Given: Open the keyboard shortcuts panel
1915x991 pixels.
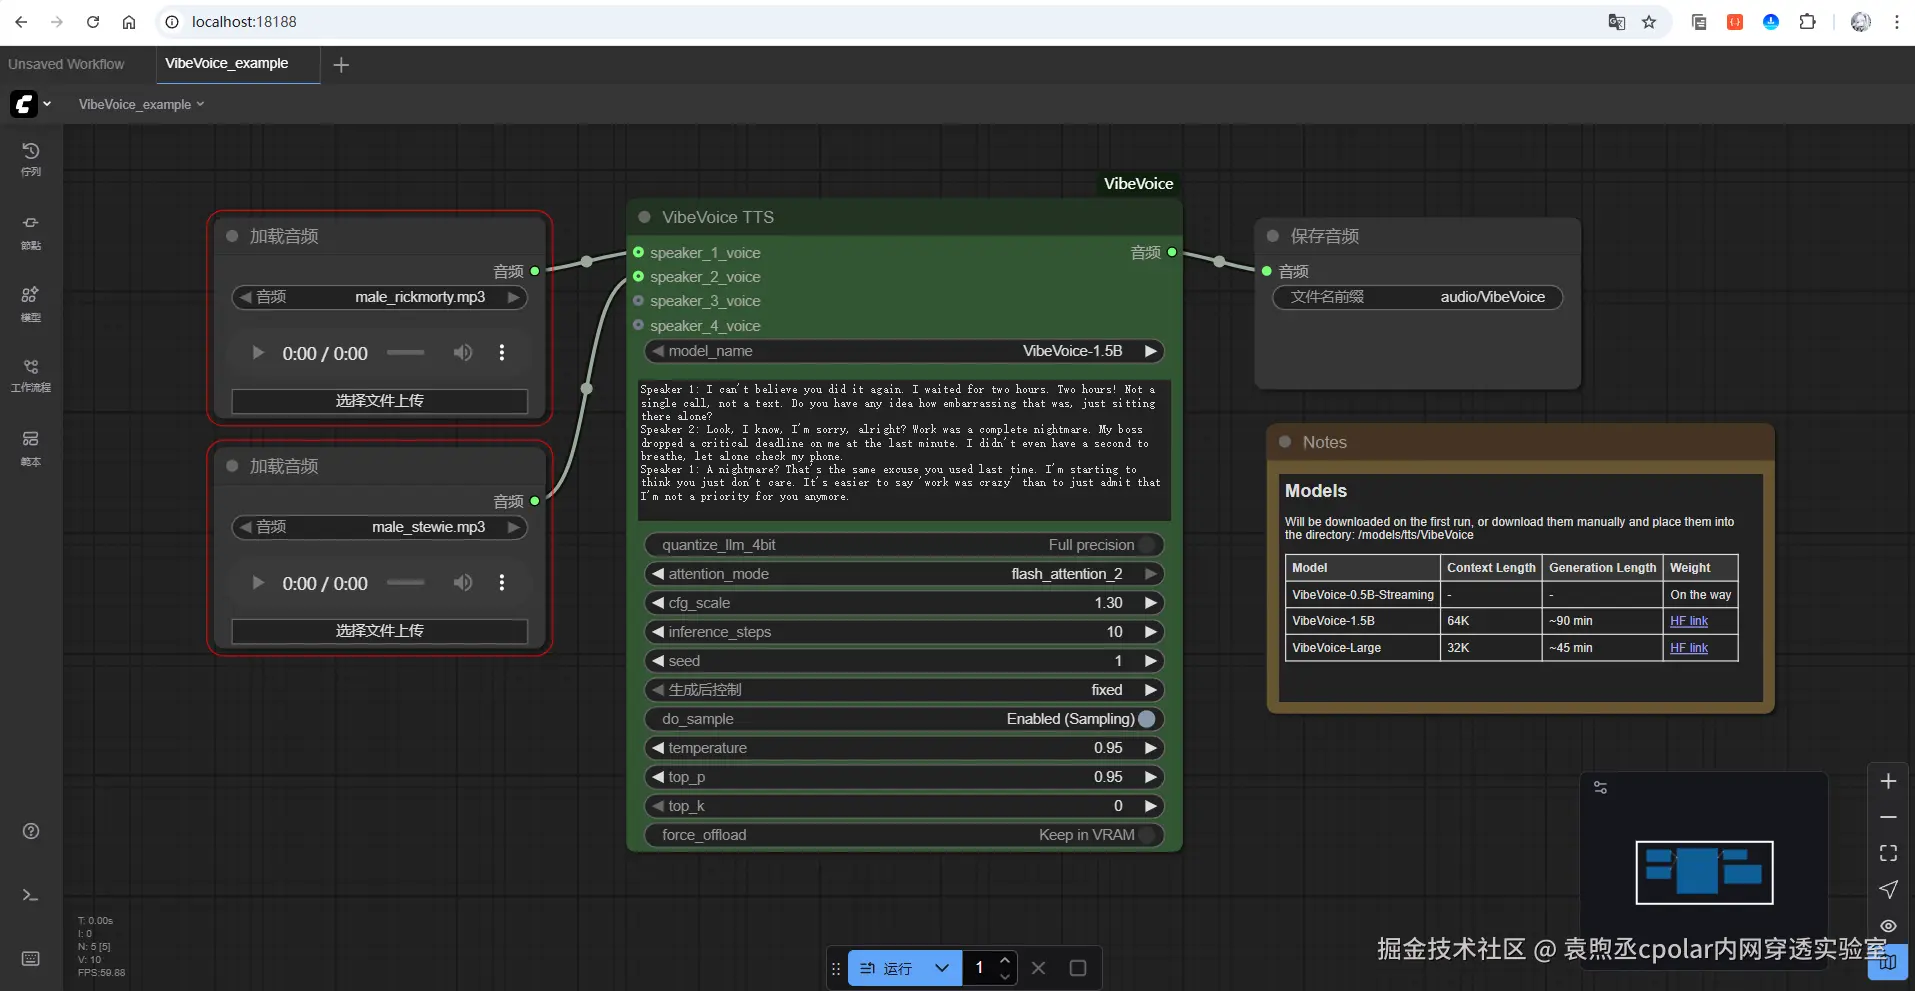Looking at the screenshot, I should pyautogui.click(x=31, y=959).
